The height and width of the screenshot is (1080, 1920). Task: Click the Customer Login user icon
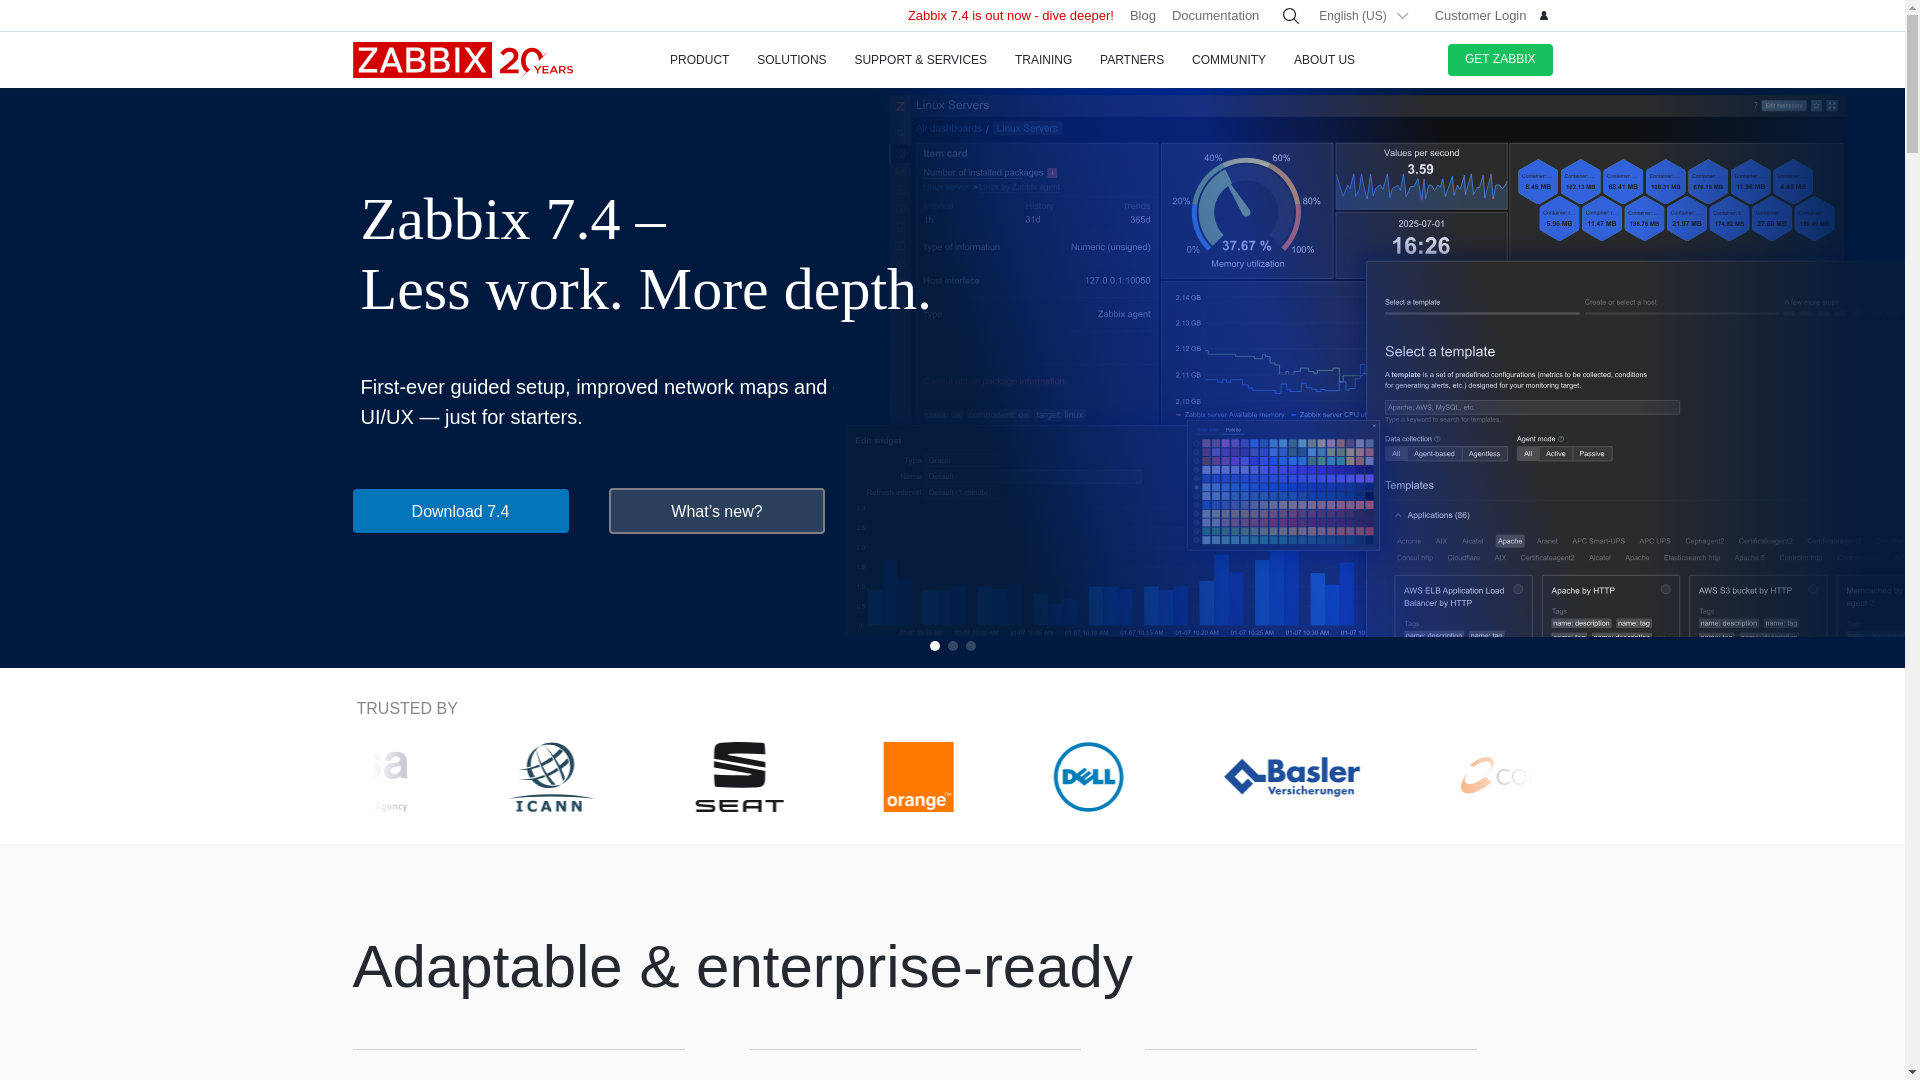pyautogui.click(x=1544, y=16)
